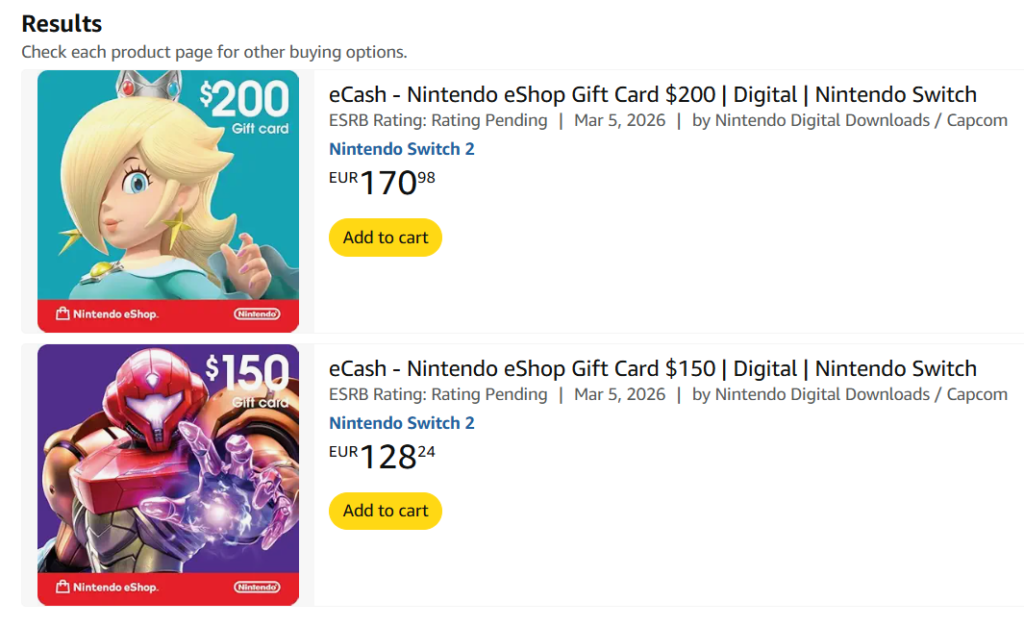This screenshot has width=1024, height=626.
Task: Add the $150 eShop gift card to cart
Action: pyautogui.click(x=385, y=510)
